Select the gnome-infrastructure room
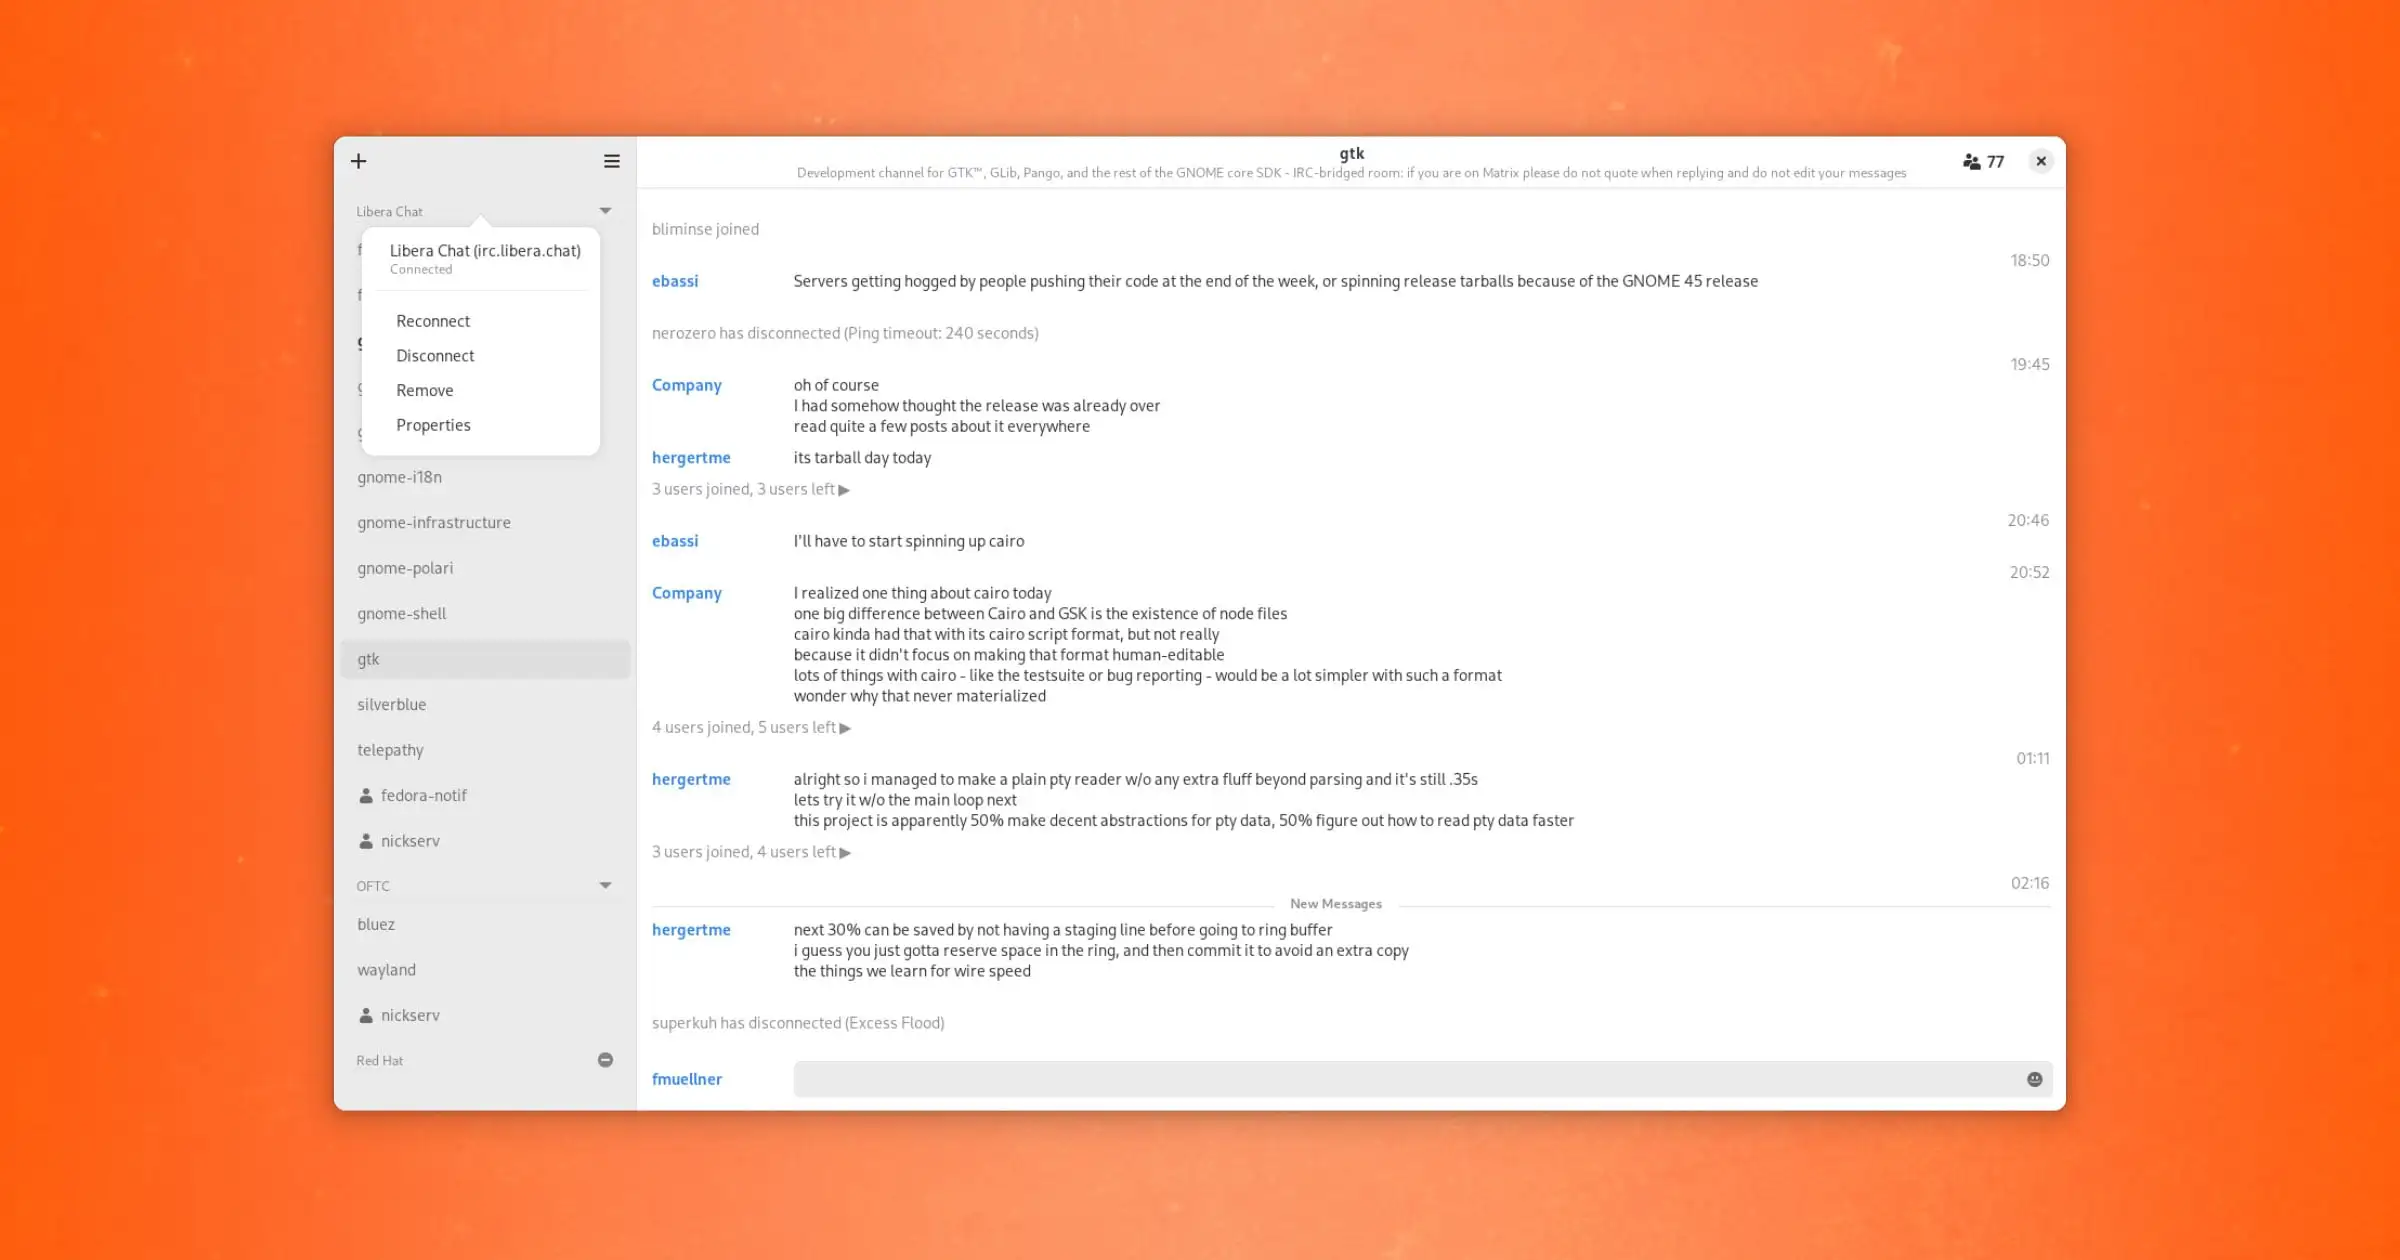The image size is (2400, 1260). click(485, 522)
